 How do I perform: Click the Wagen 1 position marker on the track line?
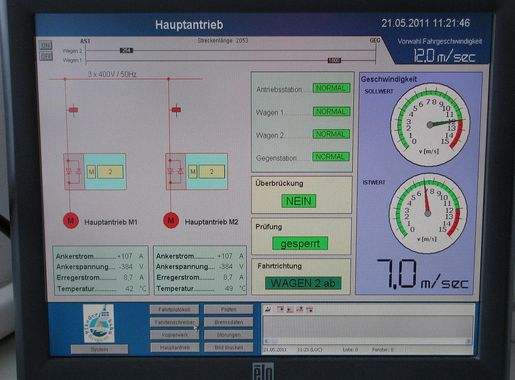(334, 60)
